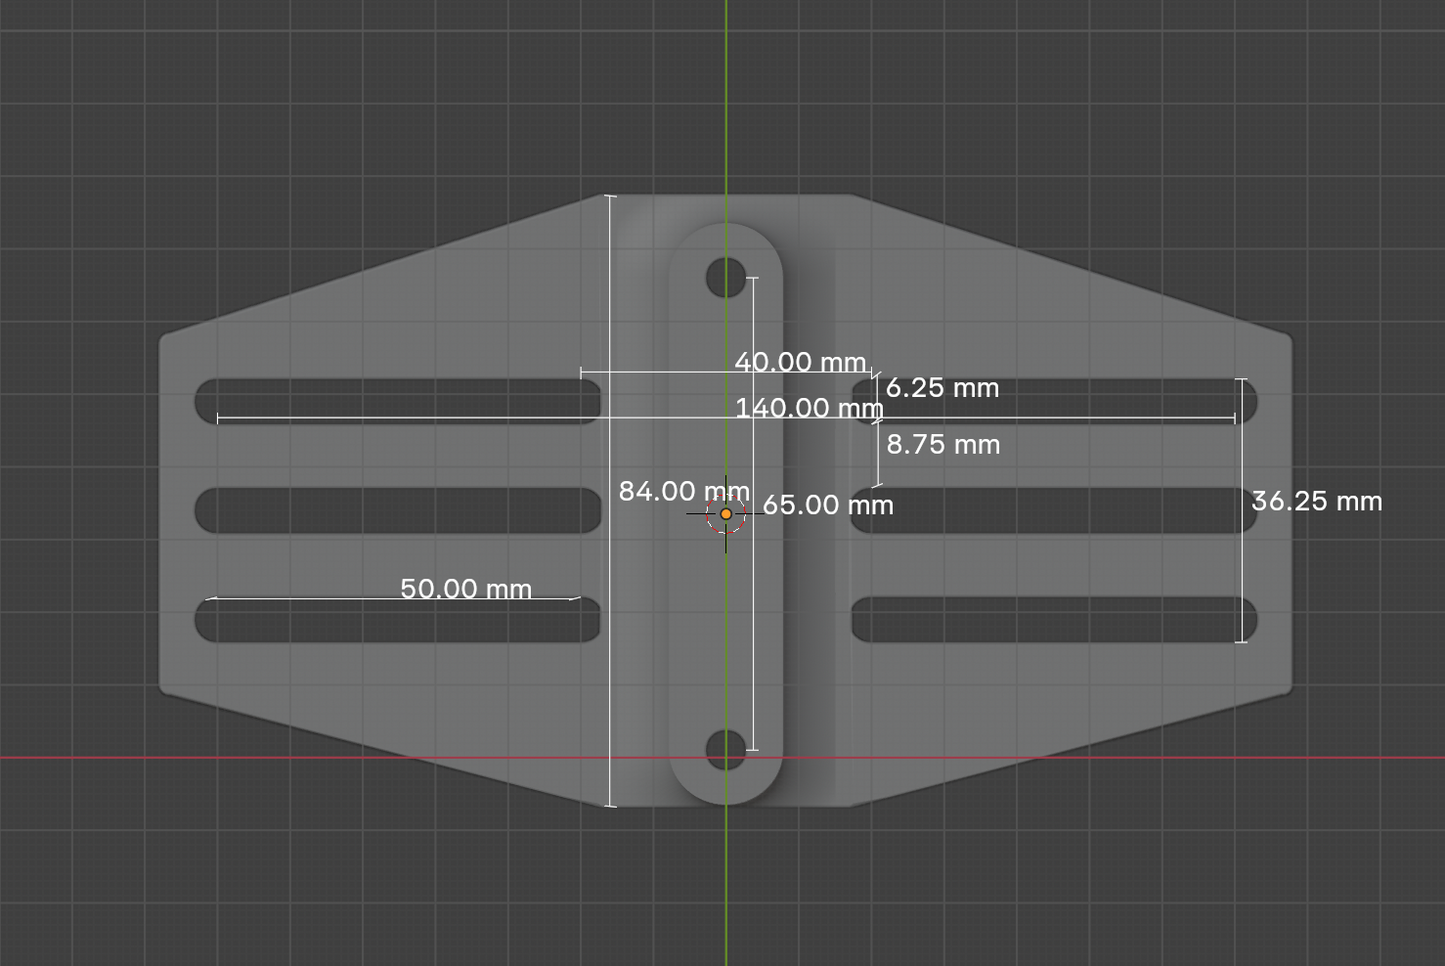
Task: Click the top circular mounting hole
Action: [x=726, y=277]
